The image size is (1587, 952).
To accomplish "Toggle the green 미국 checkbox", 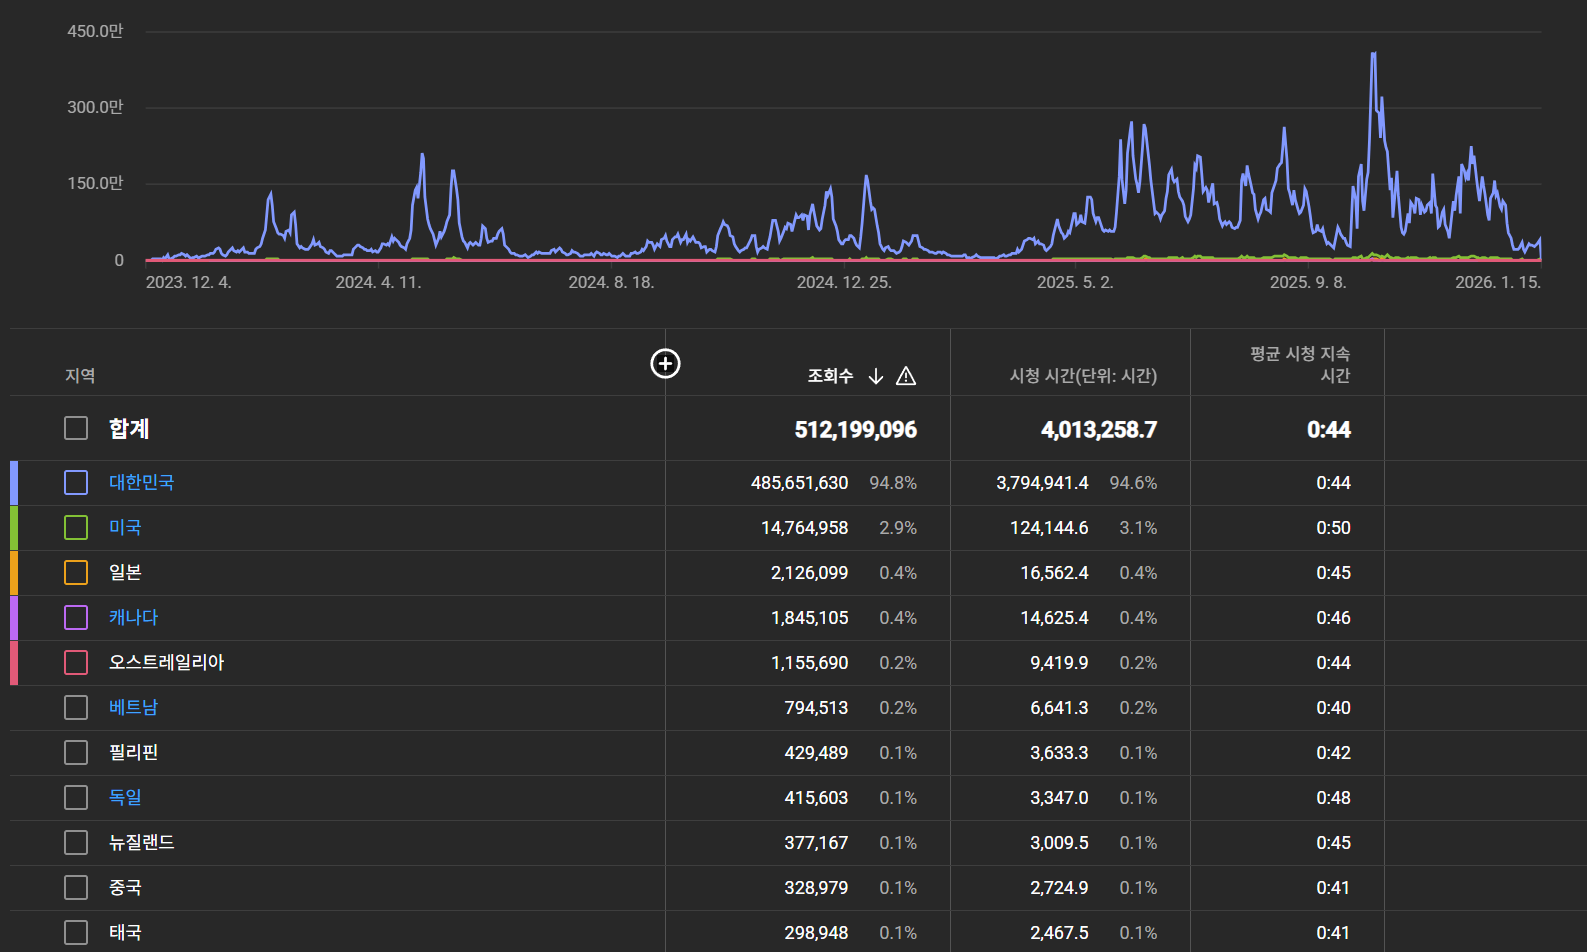I will [76, 528].
